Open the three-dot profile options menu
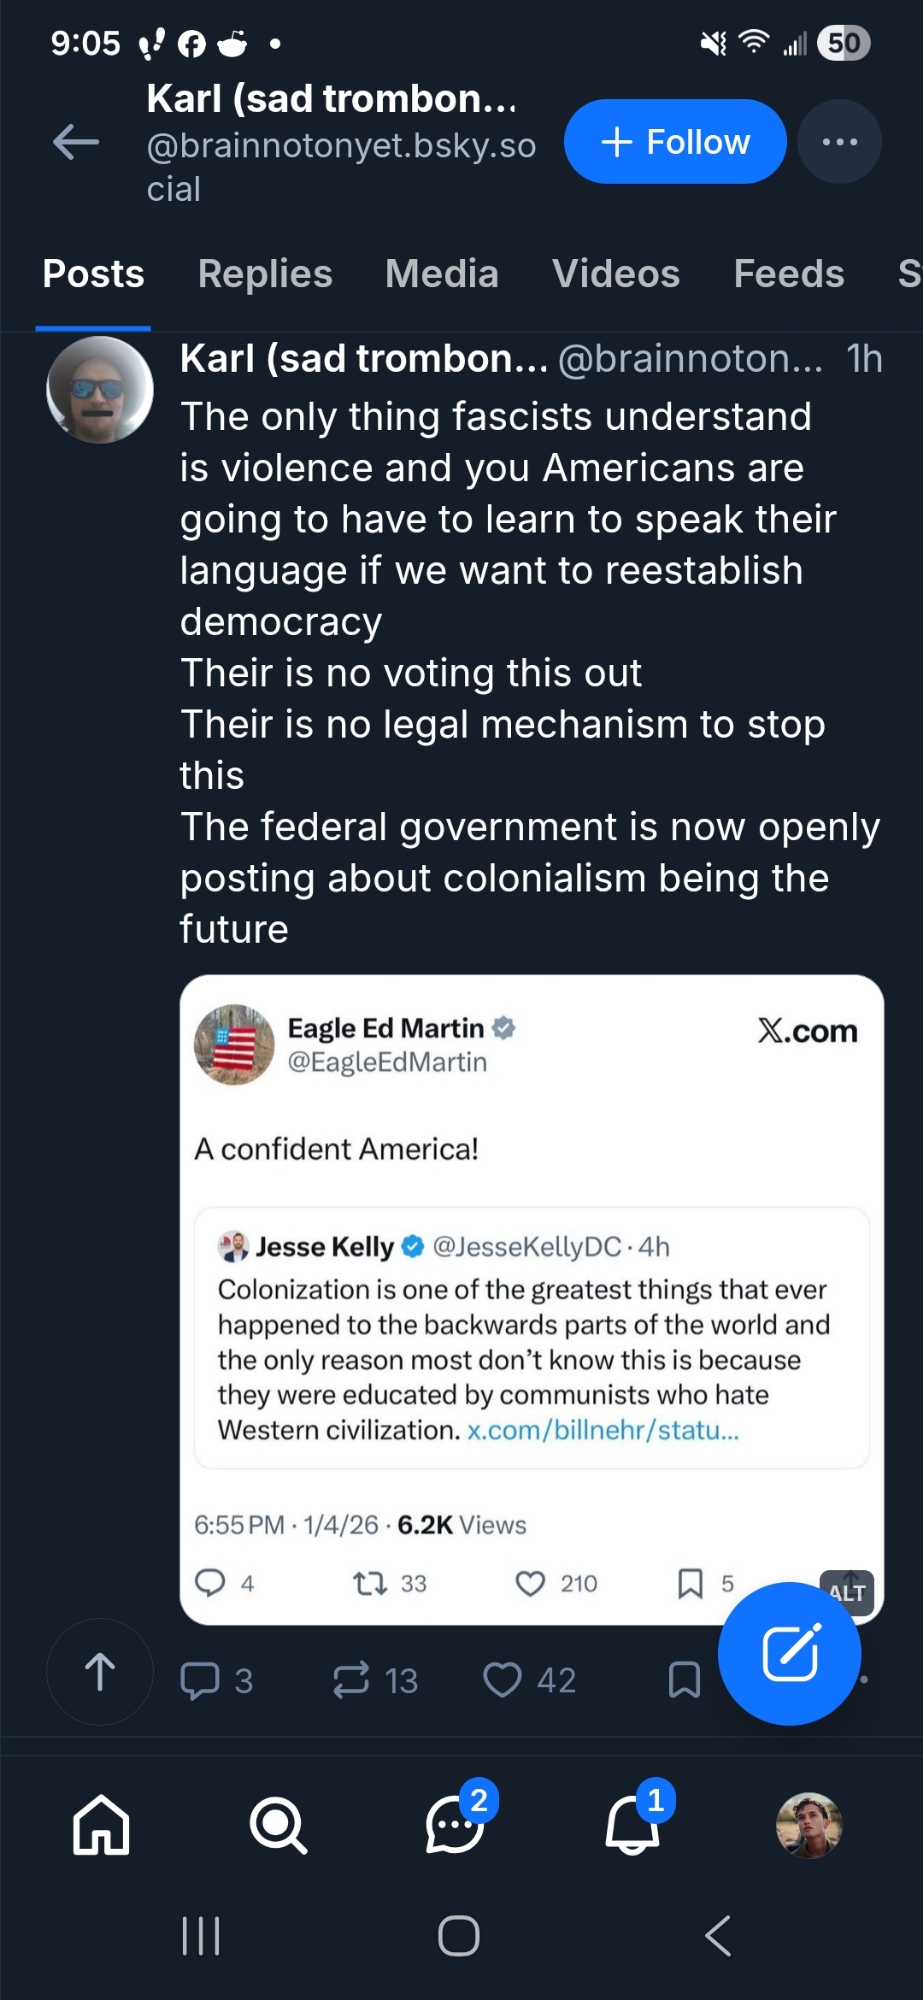The height and width of the screenshot is (2000, 923). pyautogui.click(x=839, y=142)
